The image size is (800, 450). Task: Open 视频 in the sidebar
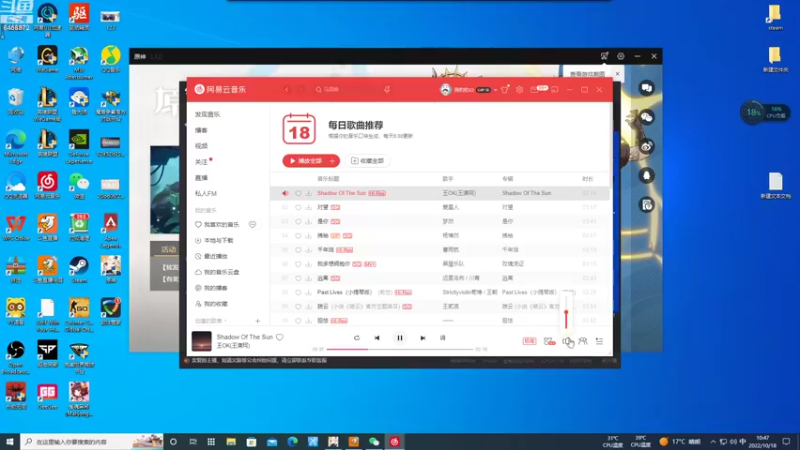click(201, 146)
